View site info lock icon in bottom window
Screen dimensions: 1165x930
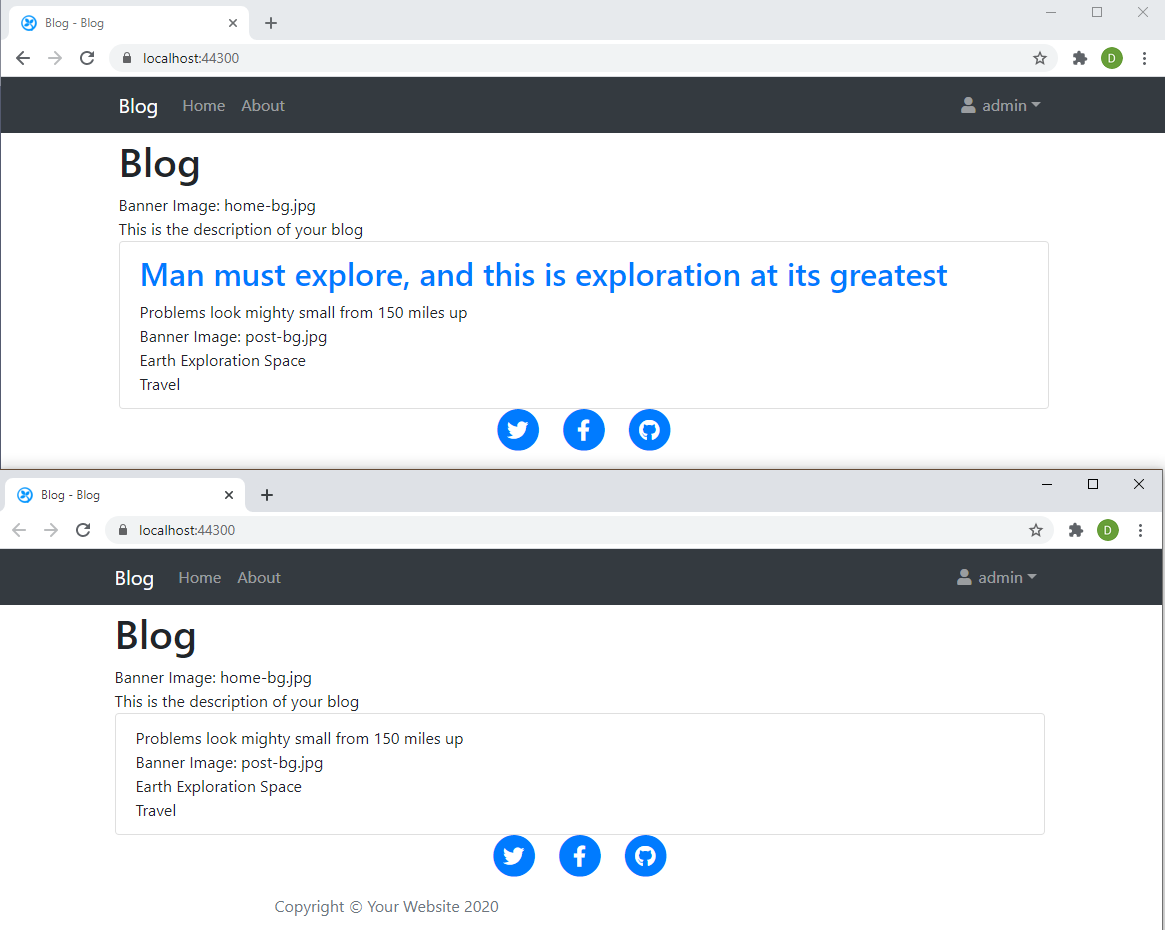123,530
